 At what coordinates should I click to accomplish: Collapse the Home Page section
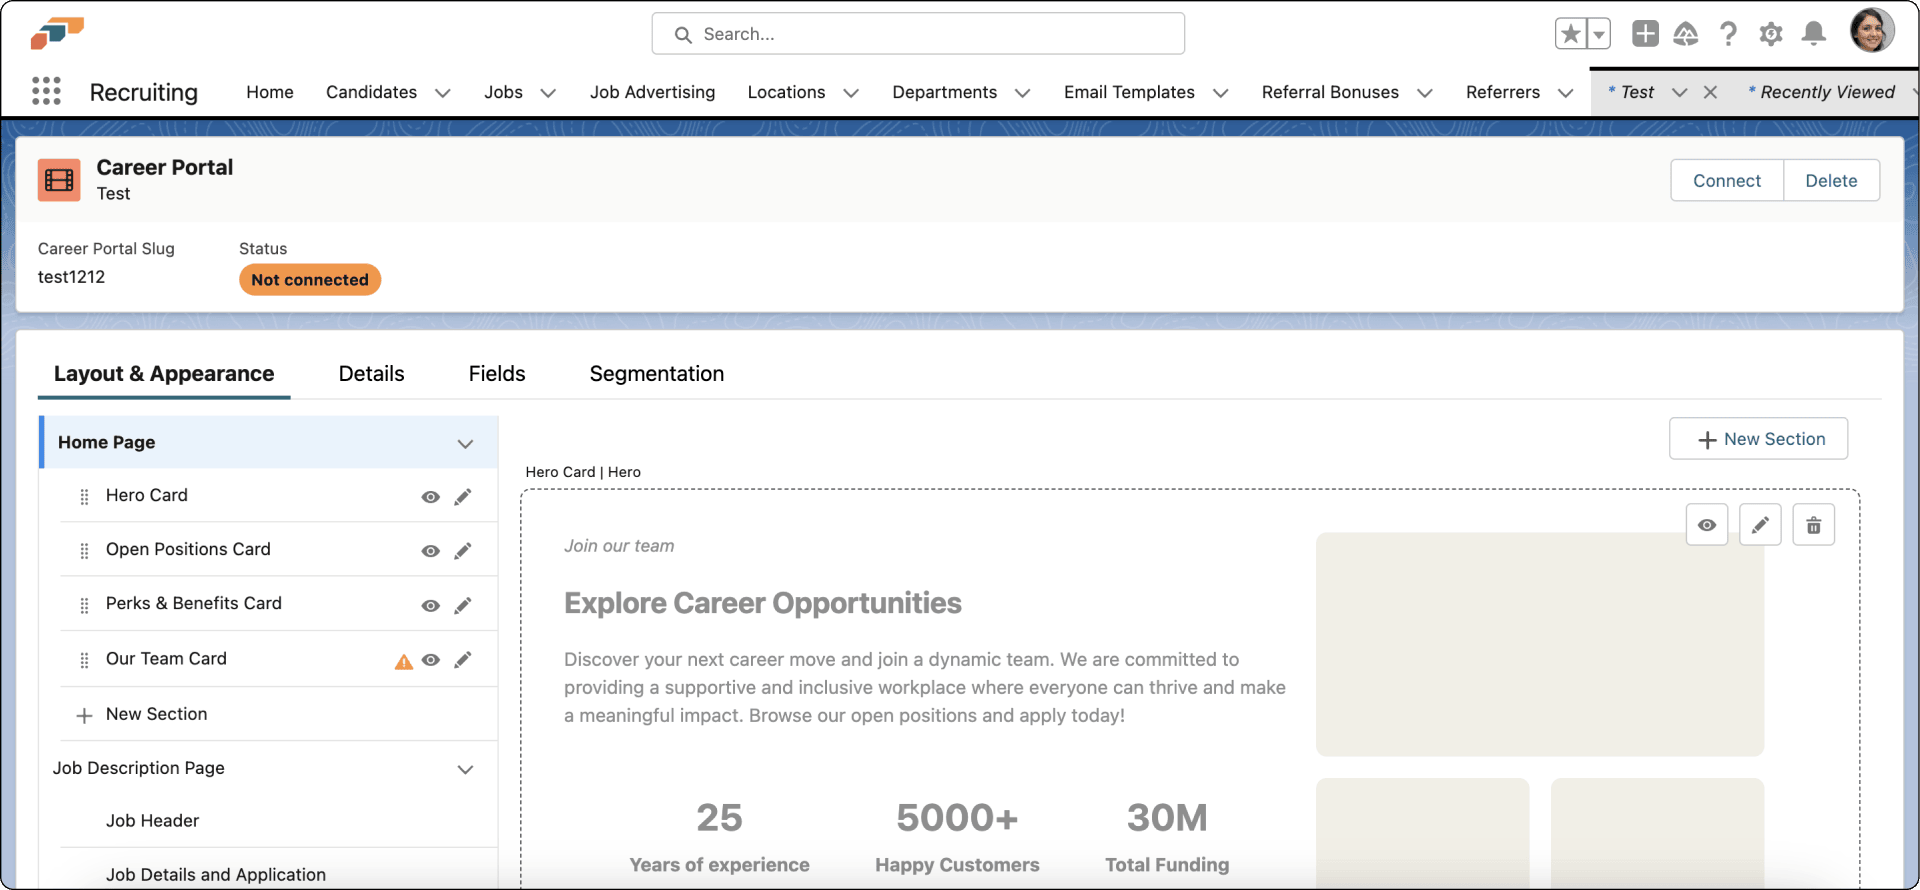tap(465, 443)
